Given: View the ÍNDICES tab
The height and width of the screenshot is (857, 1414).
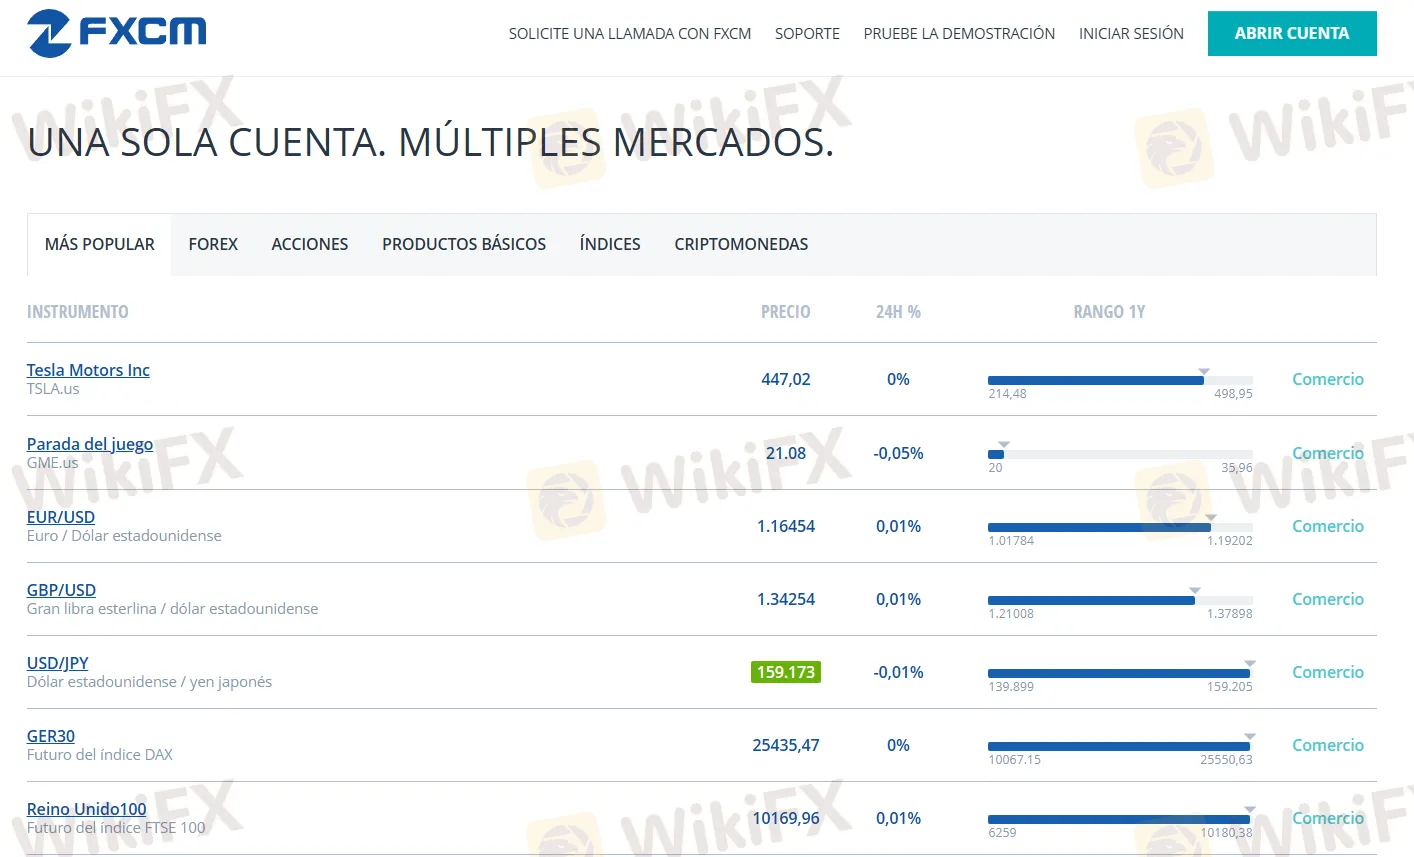Looking at the screenshot, I should click(609, 244).
